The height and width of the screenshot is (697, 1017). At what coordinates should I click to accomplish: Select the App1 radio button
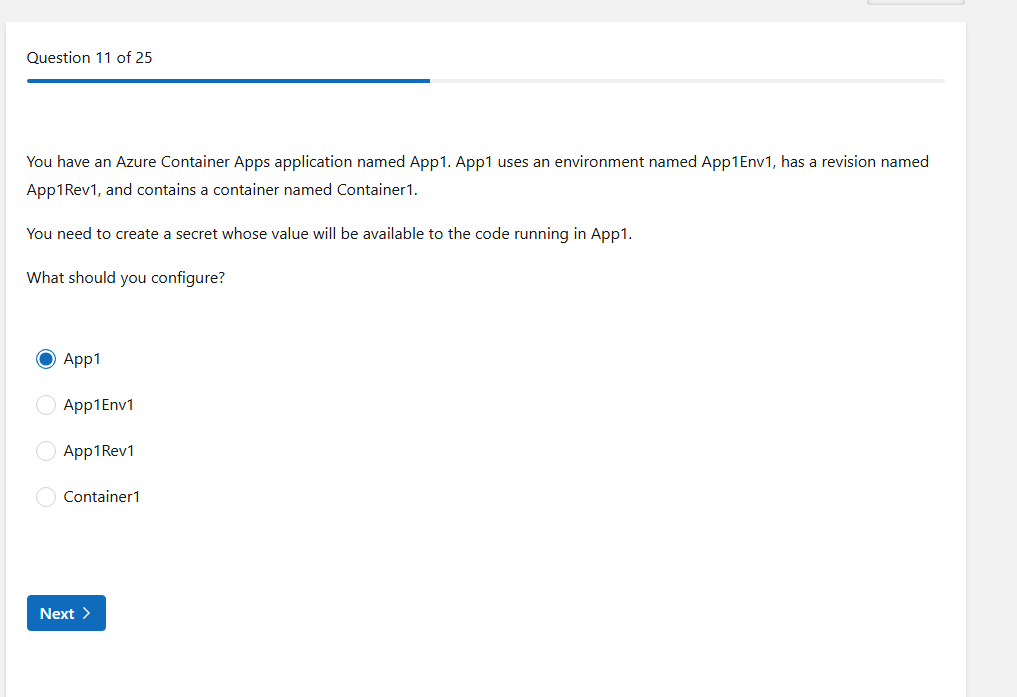click(46, 359)
